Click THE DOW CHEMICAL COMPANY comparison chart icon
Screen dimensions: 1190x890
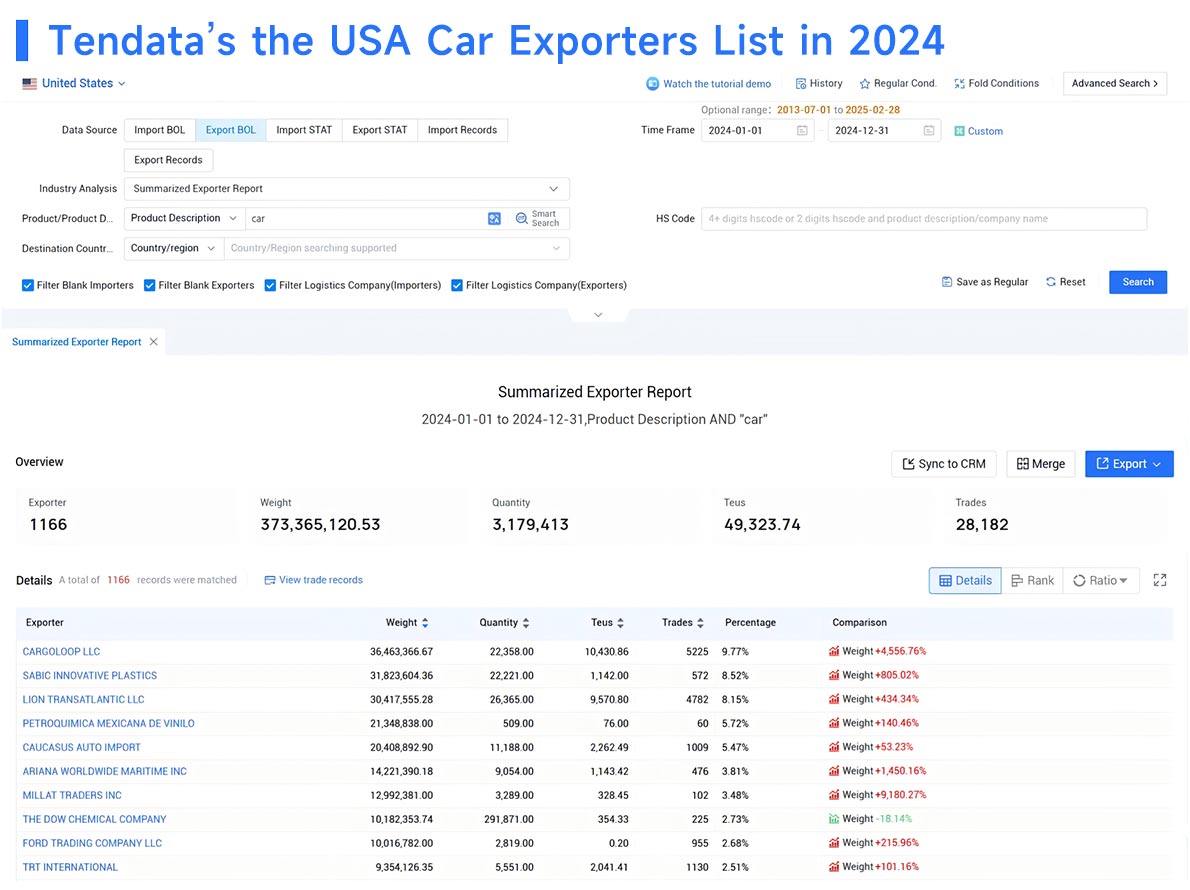click(x=834, y=819)
